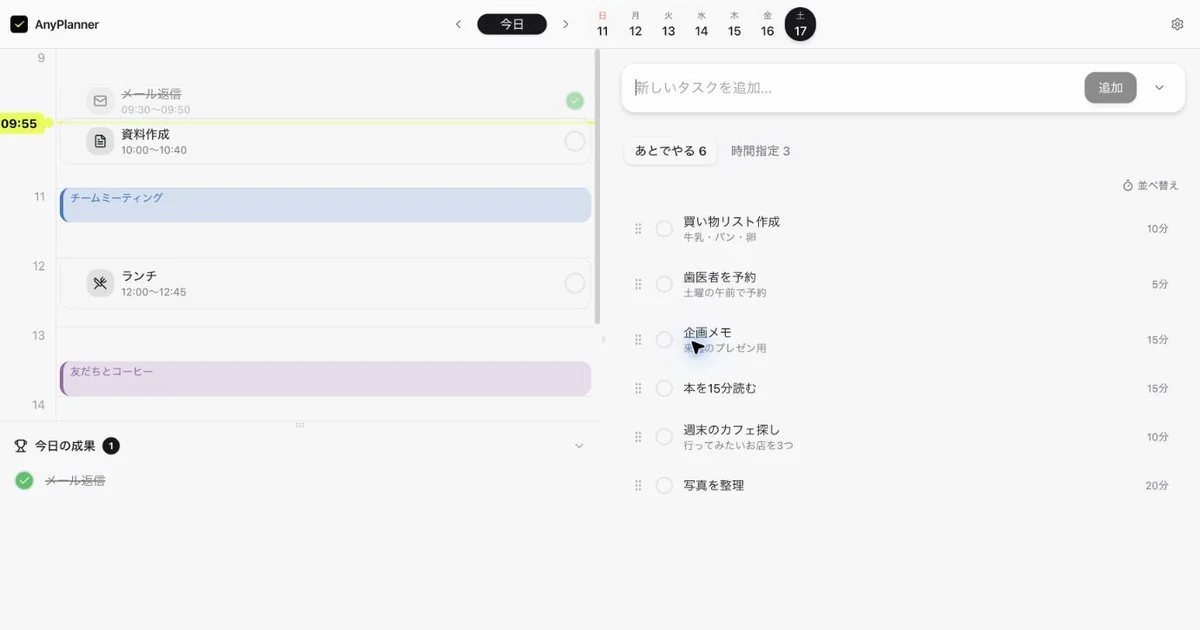1200x630 pixels.
Task: Click the trophy icon beside 今日の成果
Action: click(21, 446)
